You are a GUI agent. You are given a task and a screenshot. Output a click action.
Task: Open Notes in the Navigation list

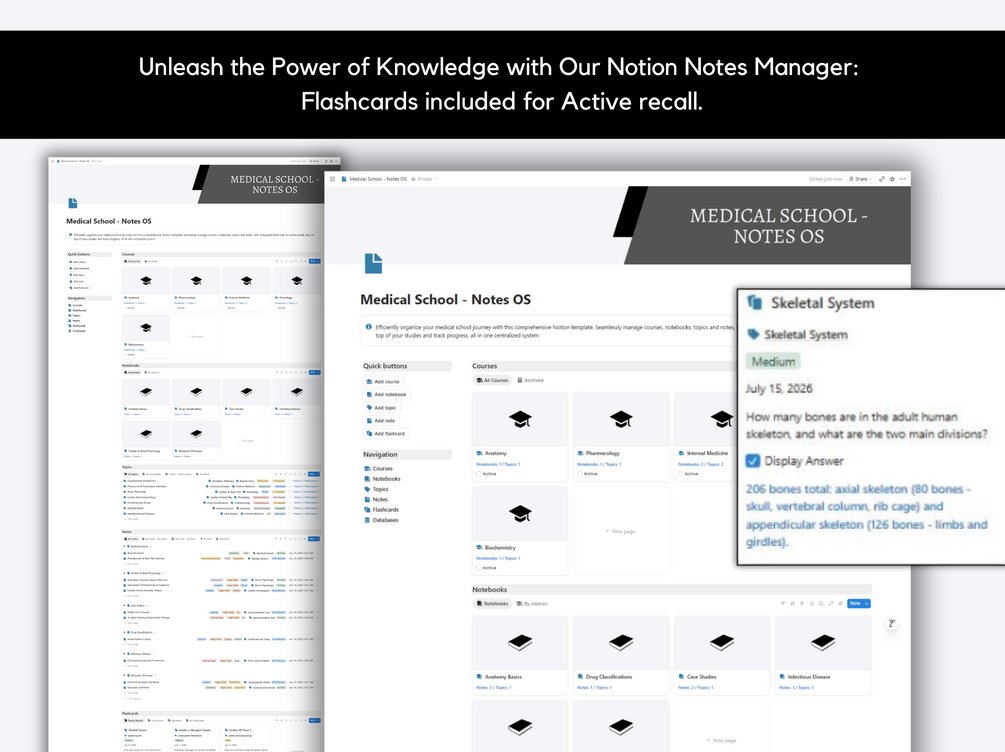pyautogui.click(x=376, y=499)
